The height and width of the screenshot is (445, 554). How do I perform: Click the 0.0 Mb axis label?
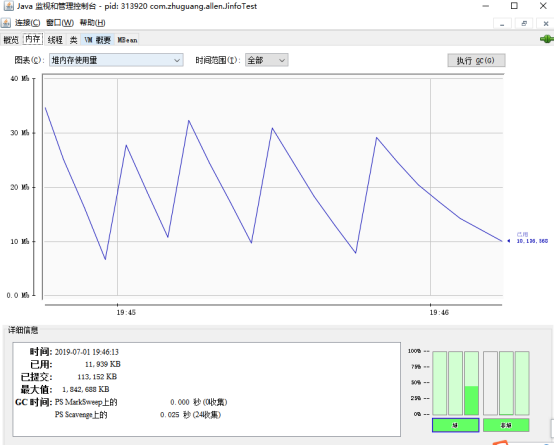(x=18, y=295)
